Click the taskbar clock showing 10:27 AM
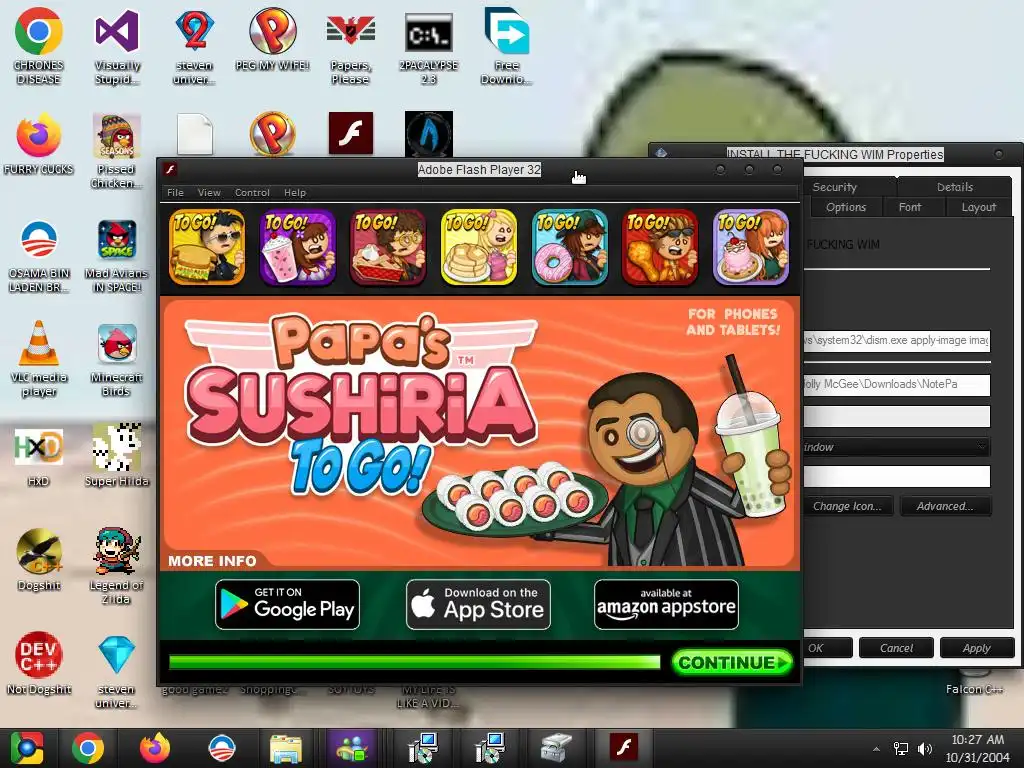Image resolution: width=1024 pixels, height=768 pixels. pyautogui.click(x=978, y=748)
